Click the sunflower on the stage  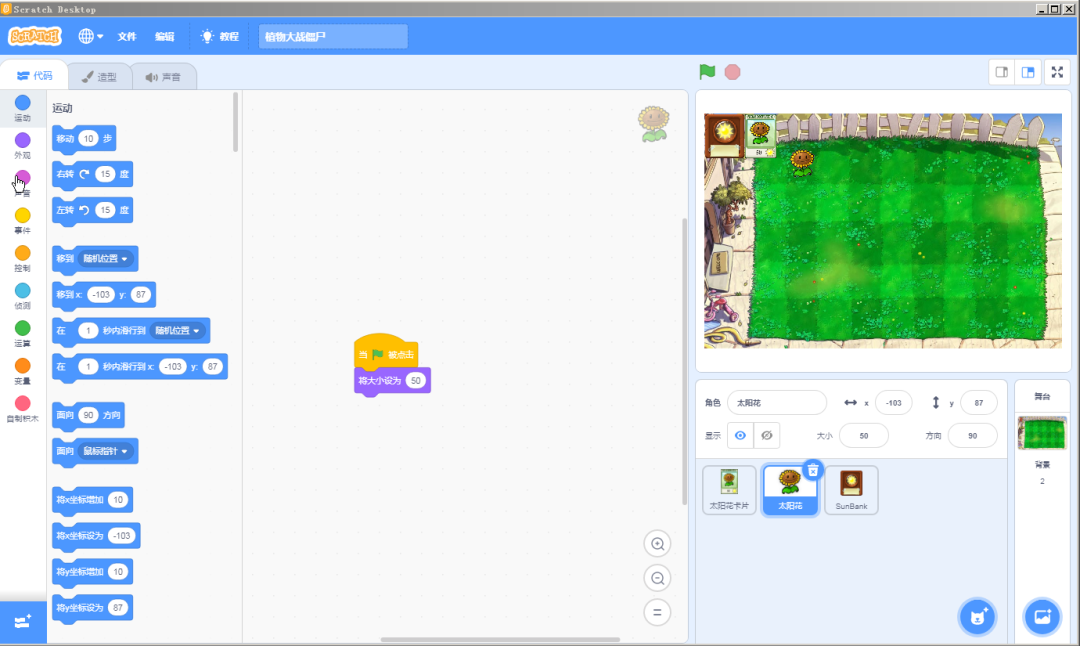[x=802, y=163]
